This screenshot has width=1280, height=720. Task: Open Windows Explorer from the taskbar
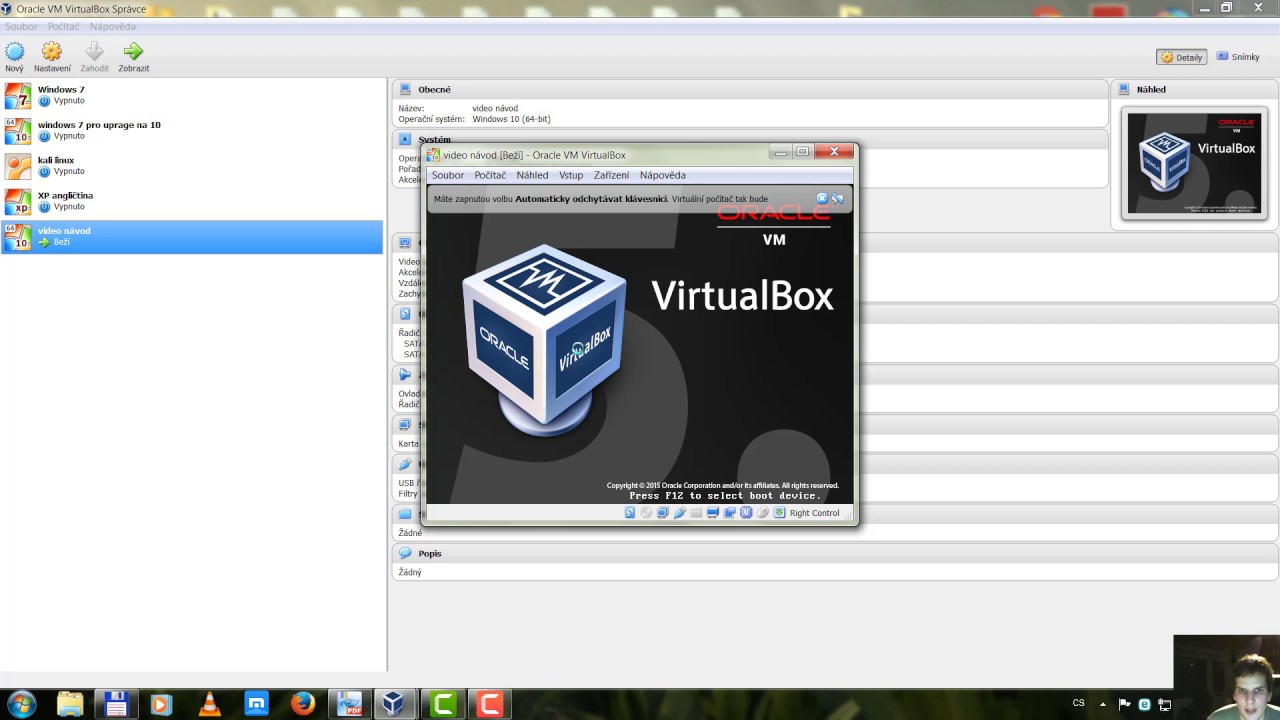[69, 704]
